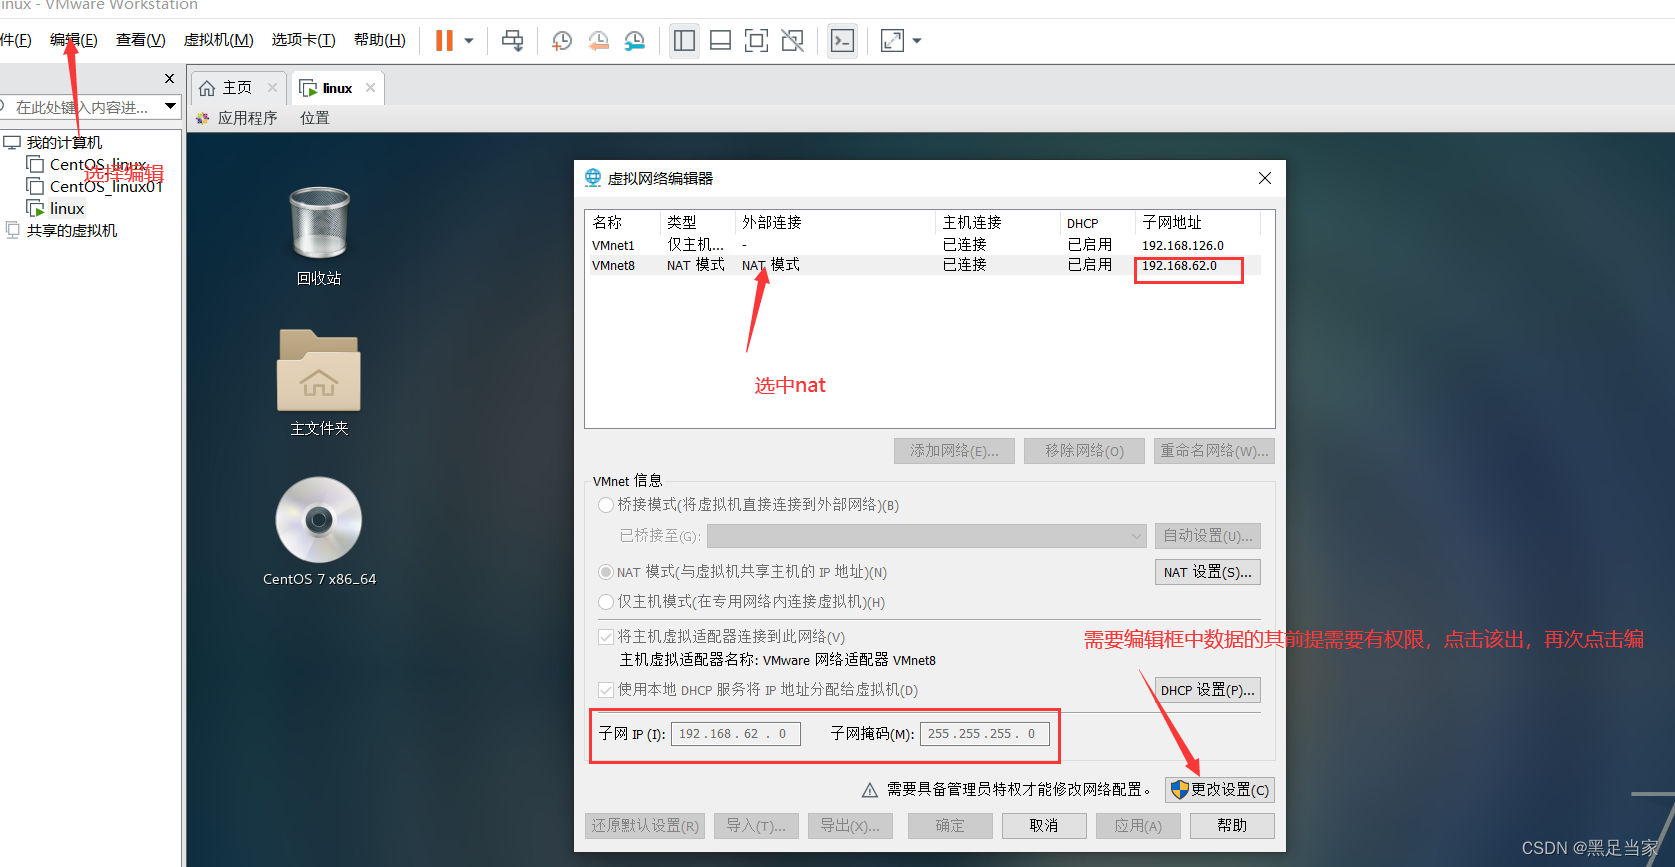The width and height of the screenshot is (1675, 867).
Task: Click subnet address 192.168.62.0 cell
Action: coord(1180,266)
